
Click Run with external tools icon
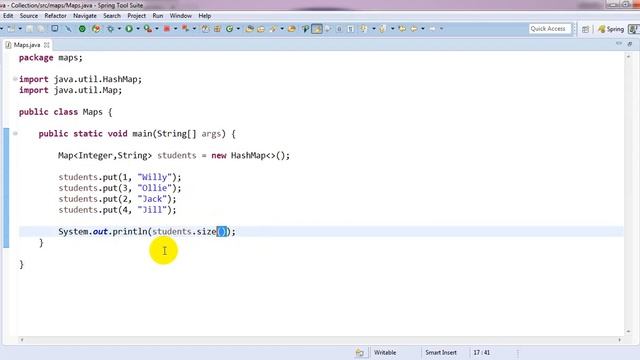point(148,29)
